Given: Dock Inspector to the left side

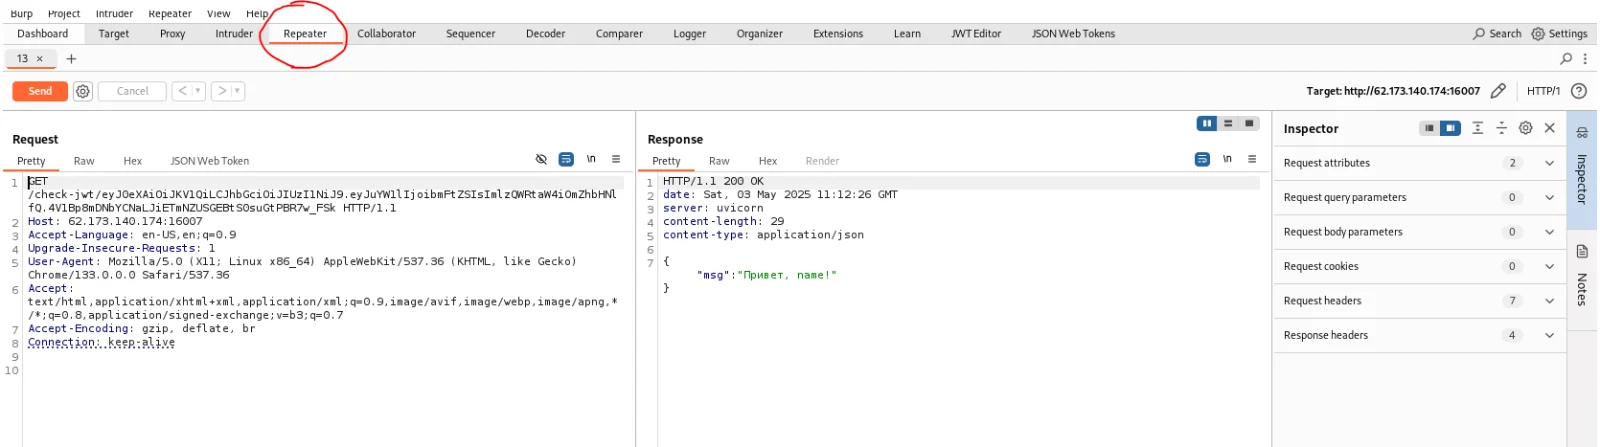Looking at the screenshot, I should (1430, 128).
